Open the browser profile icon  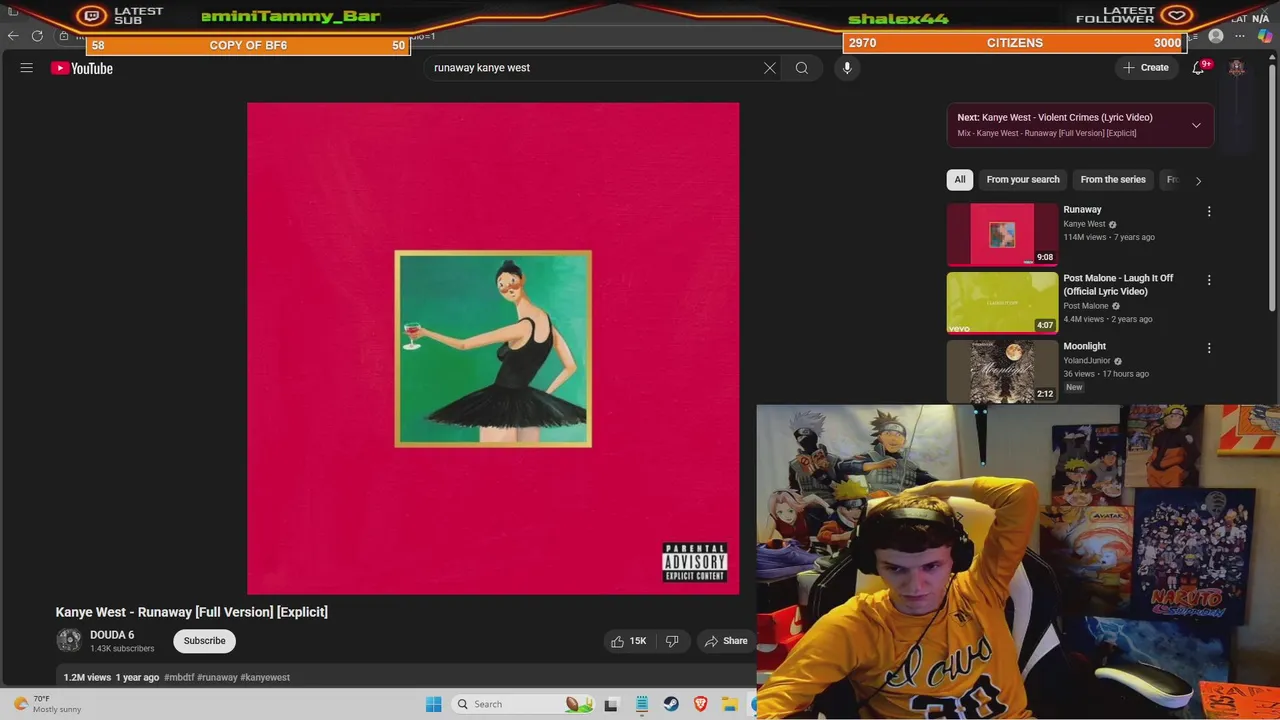pyautogui.click(x=1216, y=36)
